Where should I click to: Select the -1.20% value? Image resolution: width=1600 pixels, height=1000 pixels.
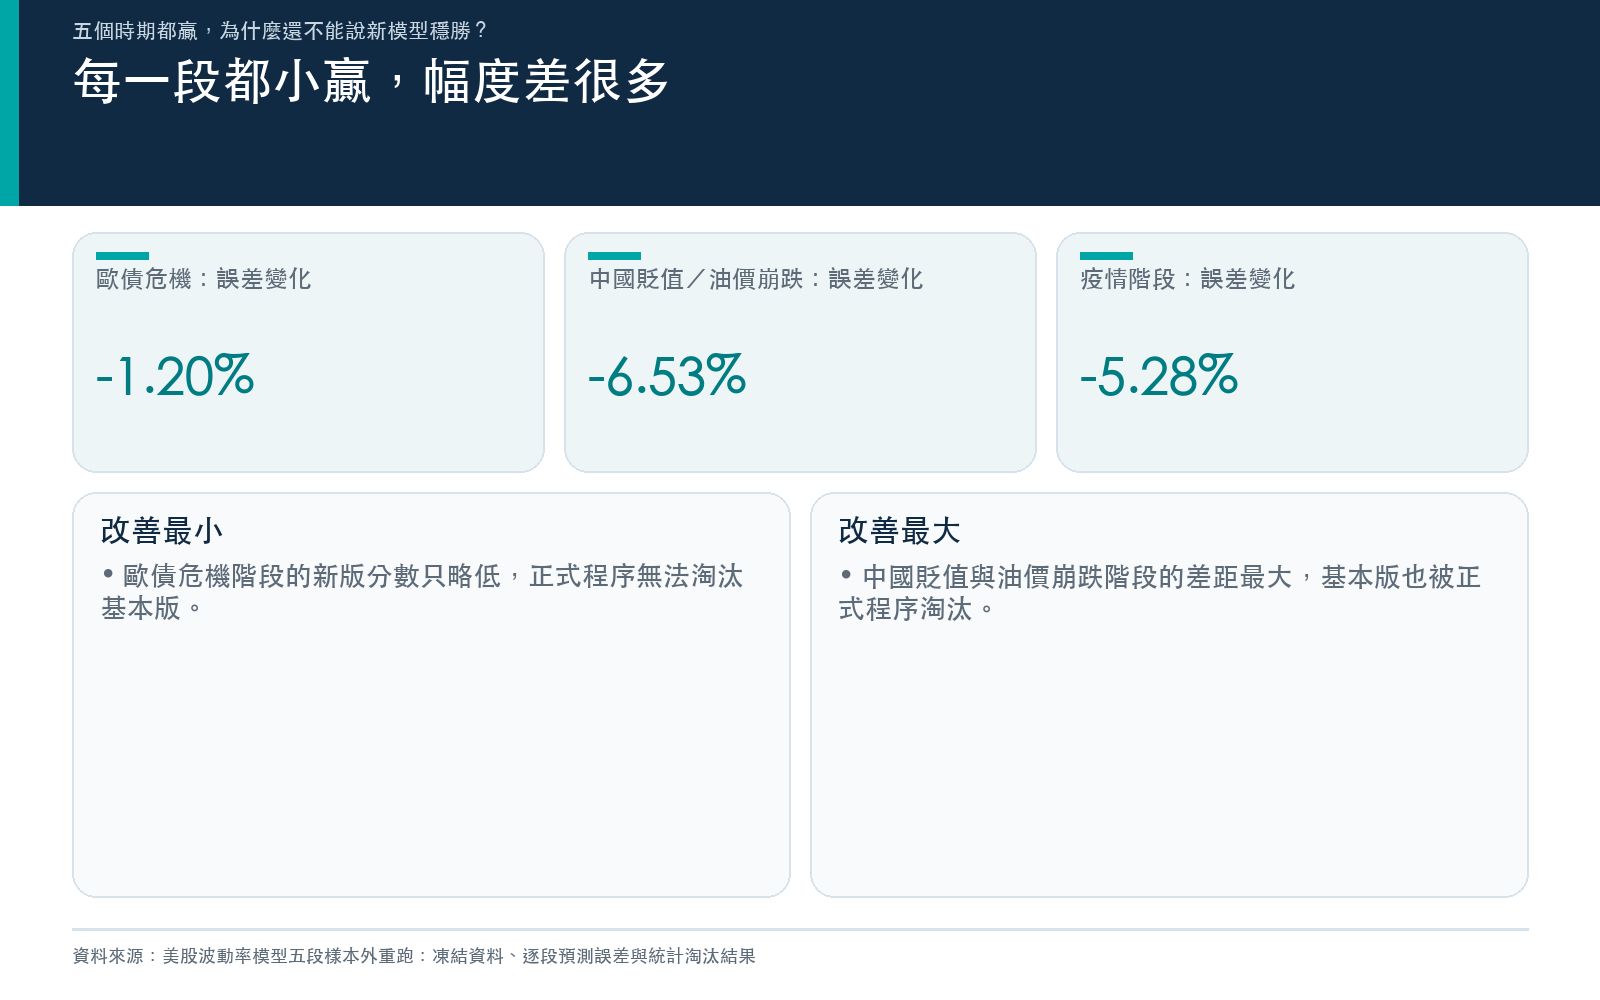click(175, 376)
